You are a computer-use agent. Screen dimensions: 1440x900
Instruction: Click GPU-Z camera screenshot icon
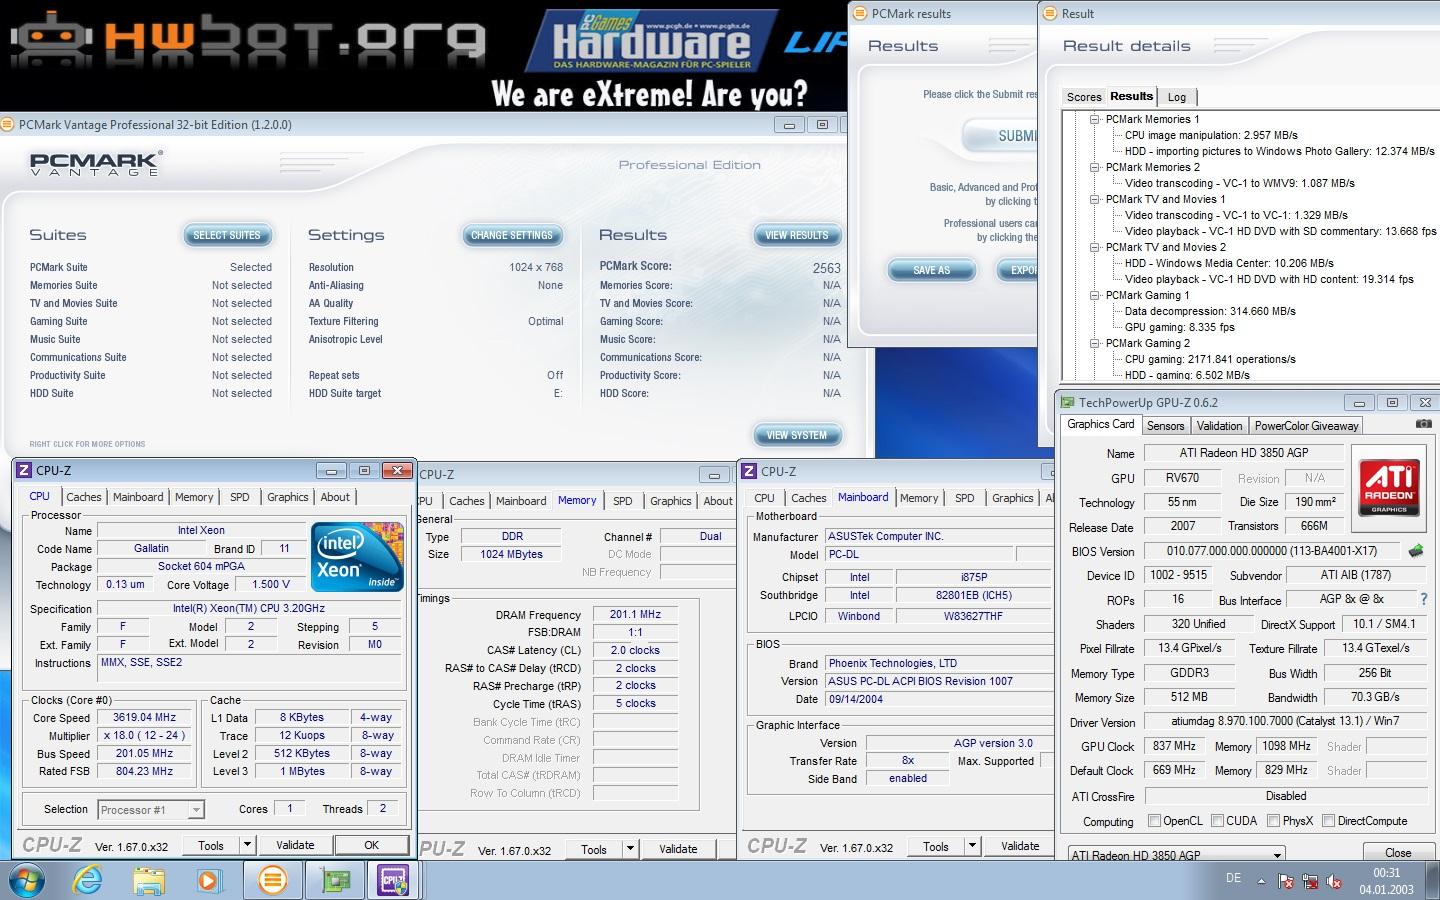(x=1424, y=424)
